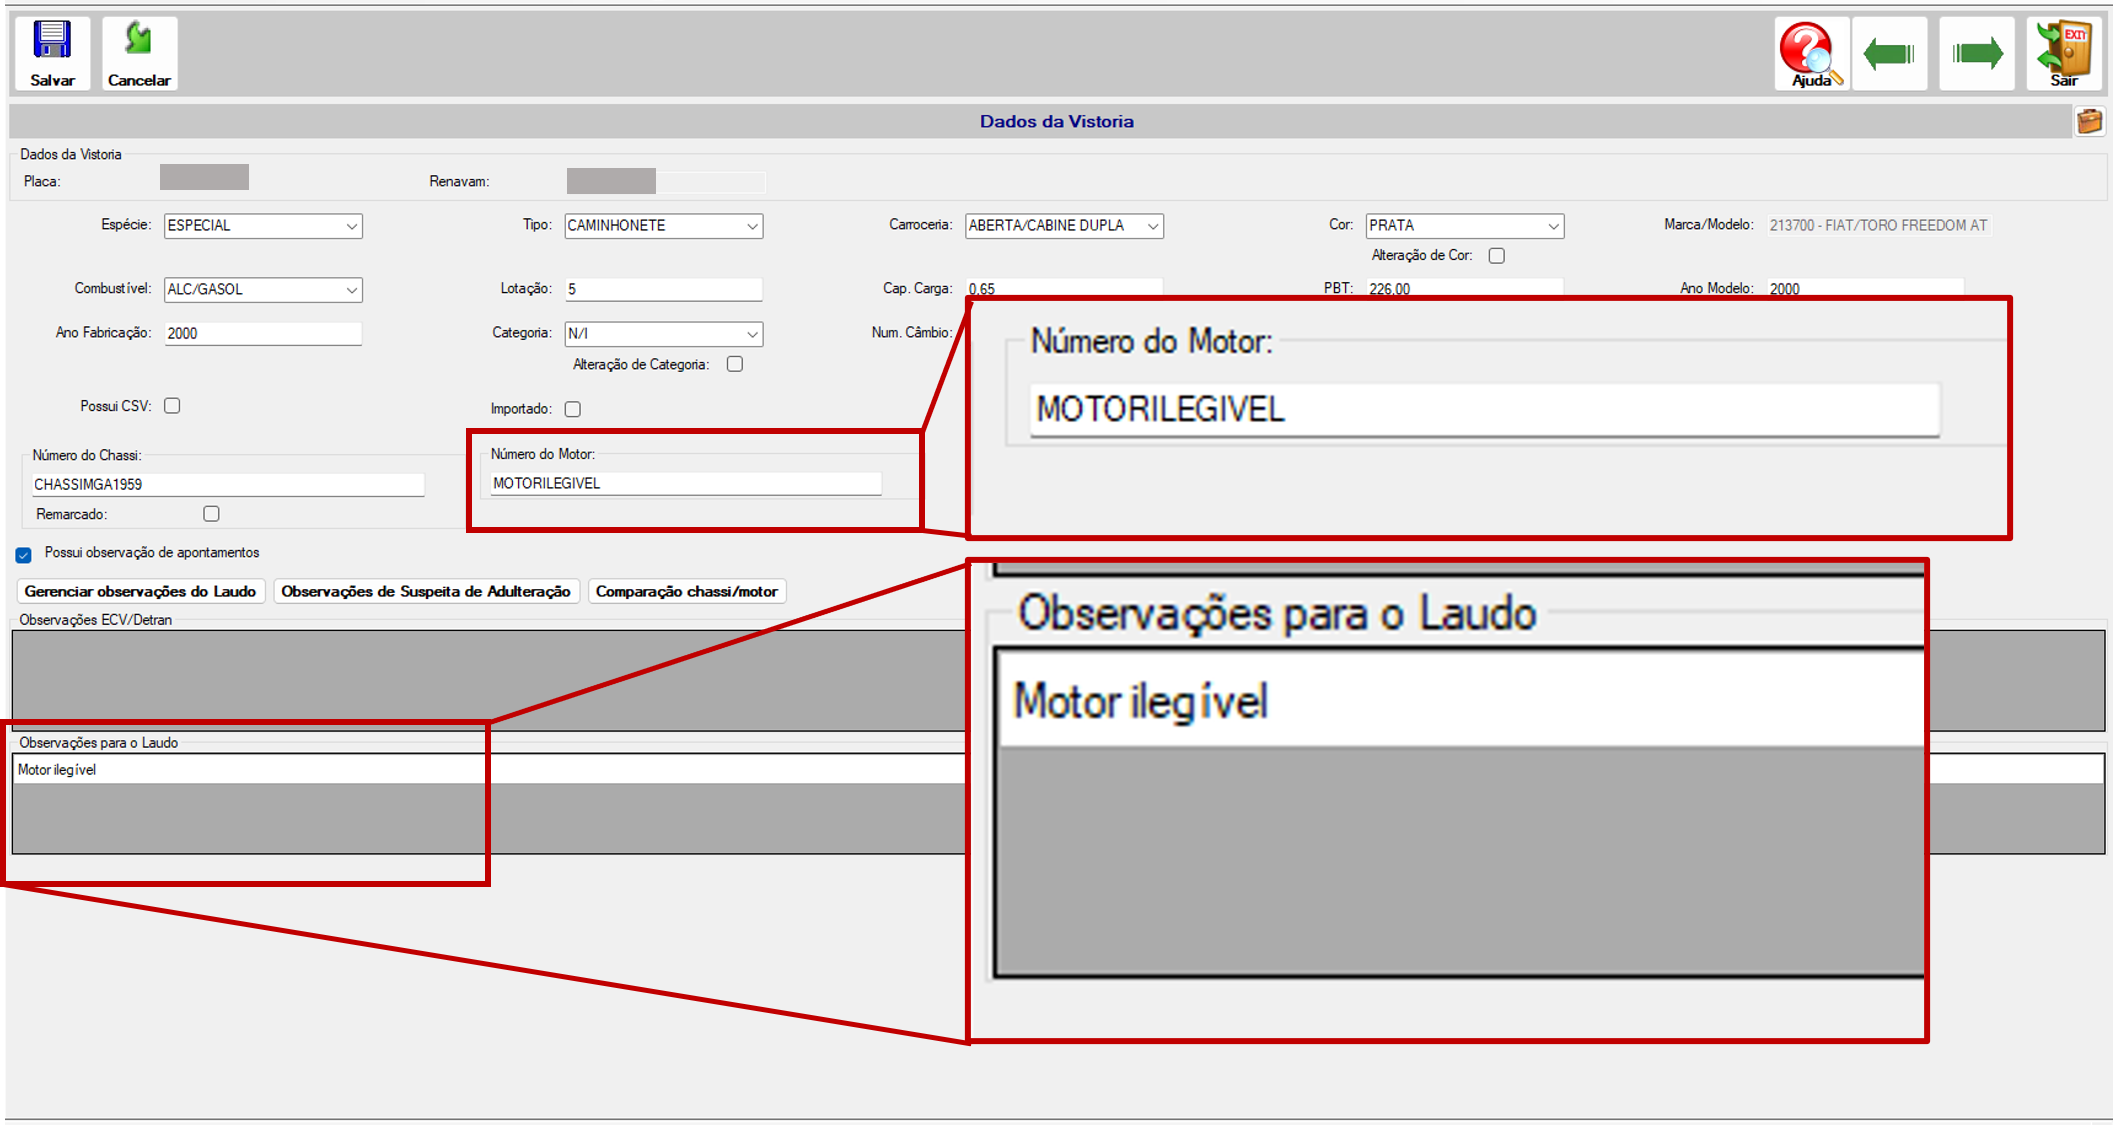Open the Tipo dropdown showing CAMINHONETE
The image size is (2113, 1125).
(x=663, y=226)
